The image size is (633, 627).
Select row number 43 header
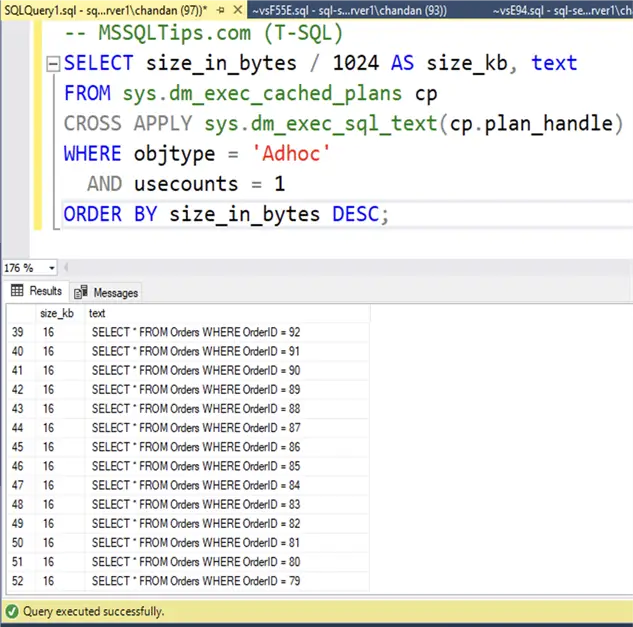click(21, 409)
